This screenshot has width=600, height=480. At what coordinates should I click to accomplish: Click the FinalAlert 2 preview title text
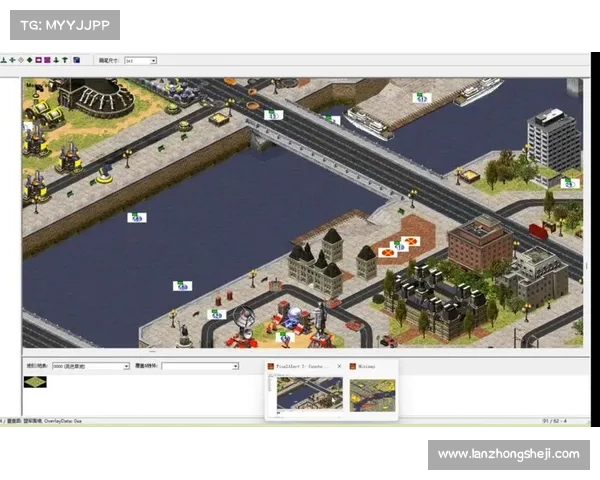point(302,366)
